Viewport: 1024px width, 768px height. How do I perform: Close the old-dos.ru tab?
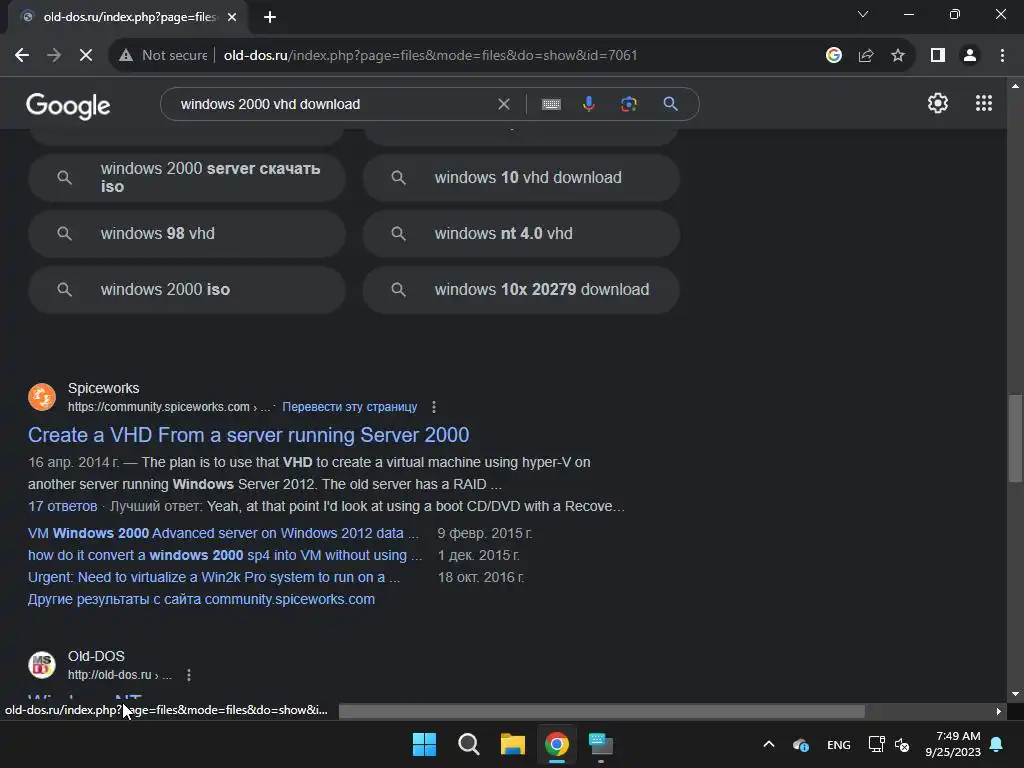[232, 17]
